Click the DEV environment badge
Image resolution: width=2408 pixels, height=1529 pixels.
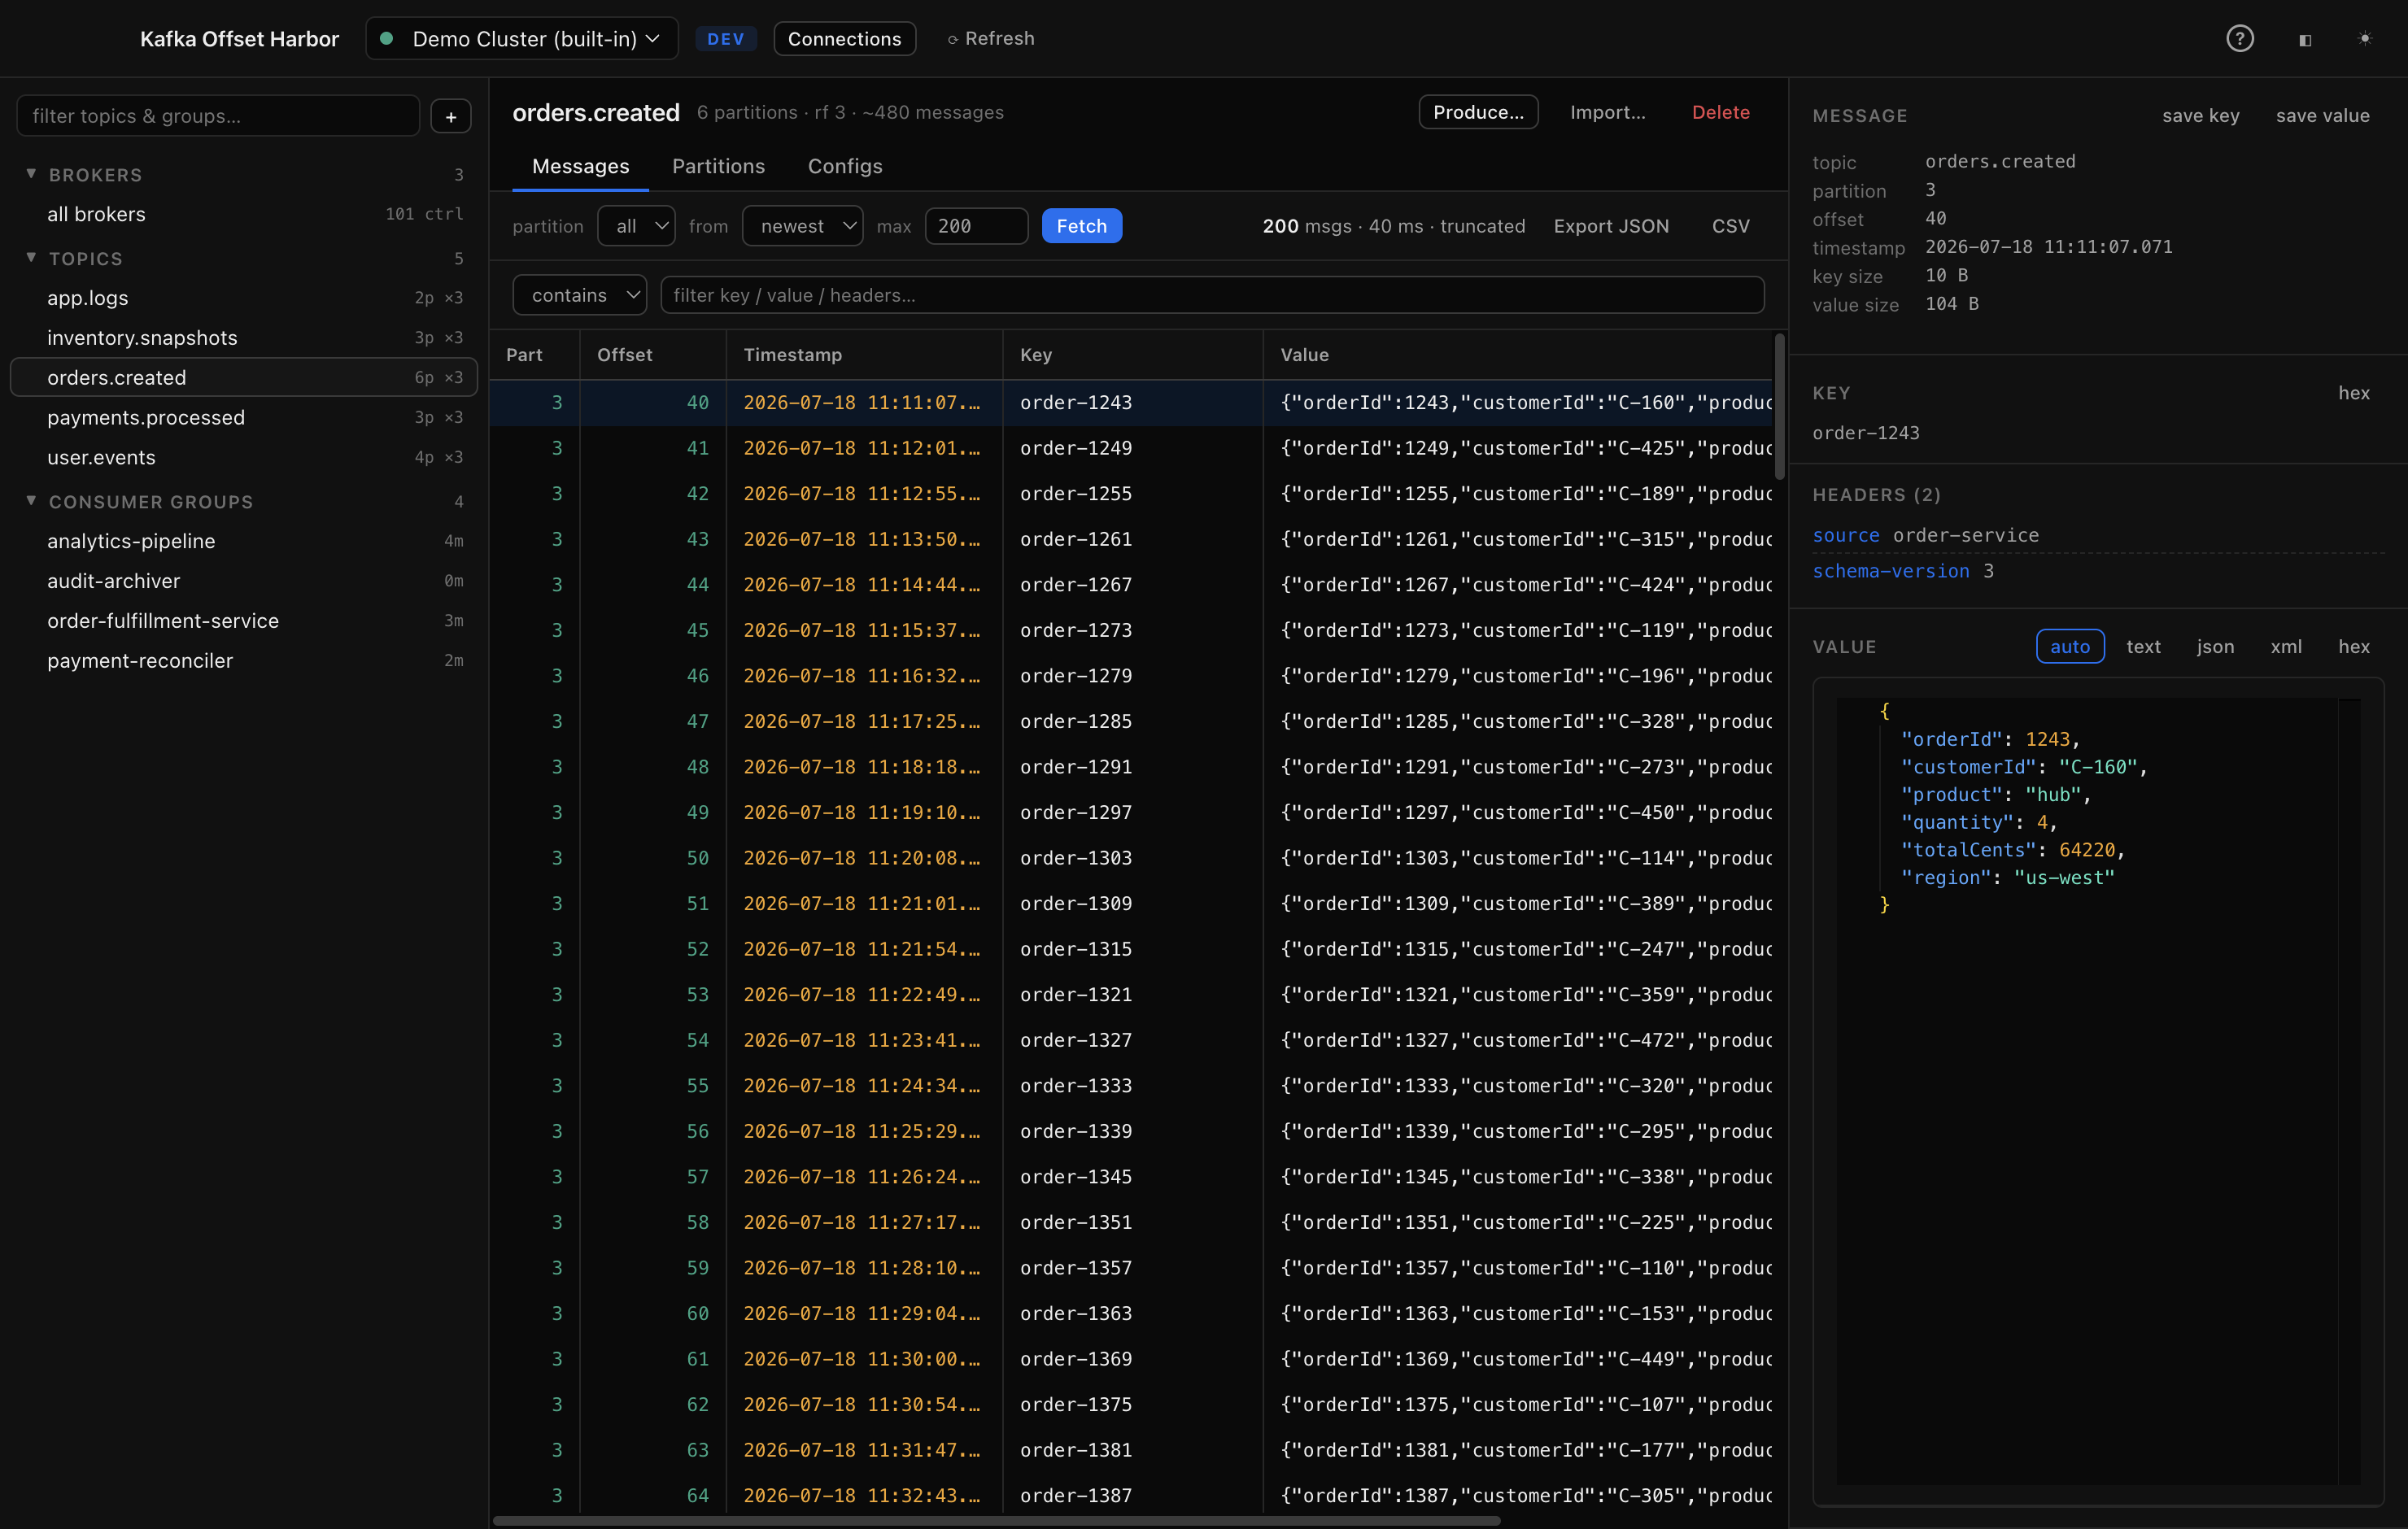[726, 39]
